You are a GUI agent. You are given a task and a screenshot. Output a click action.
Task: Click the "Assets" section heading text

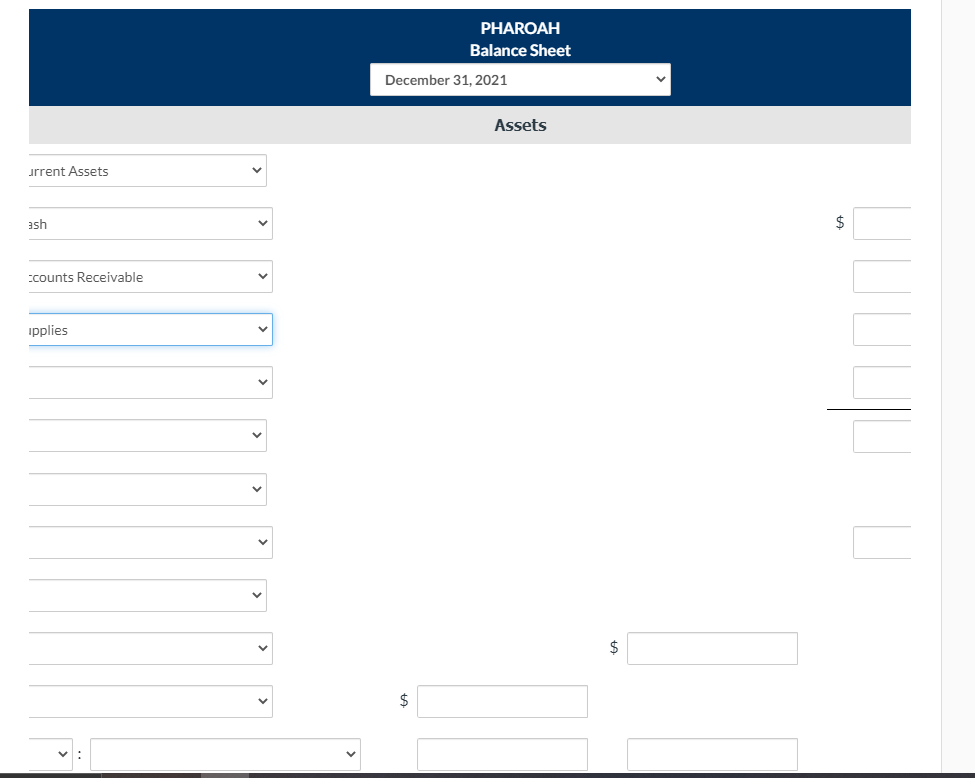[x=520, y=125]
